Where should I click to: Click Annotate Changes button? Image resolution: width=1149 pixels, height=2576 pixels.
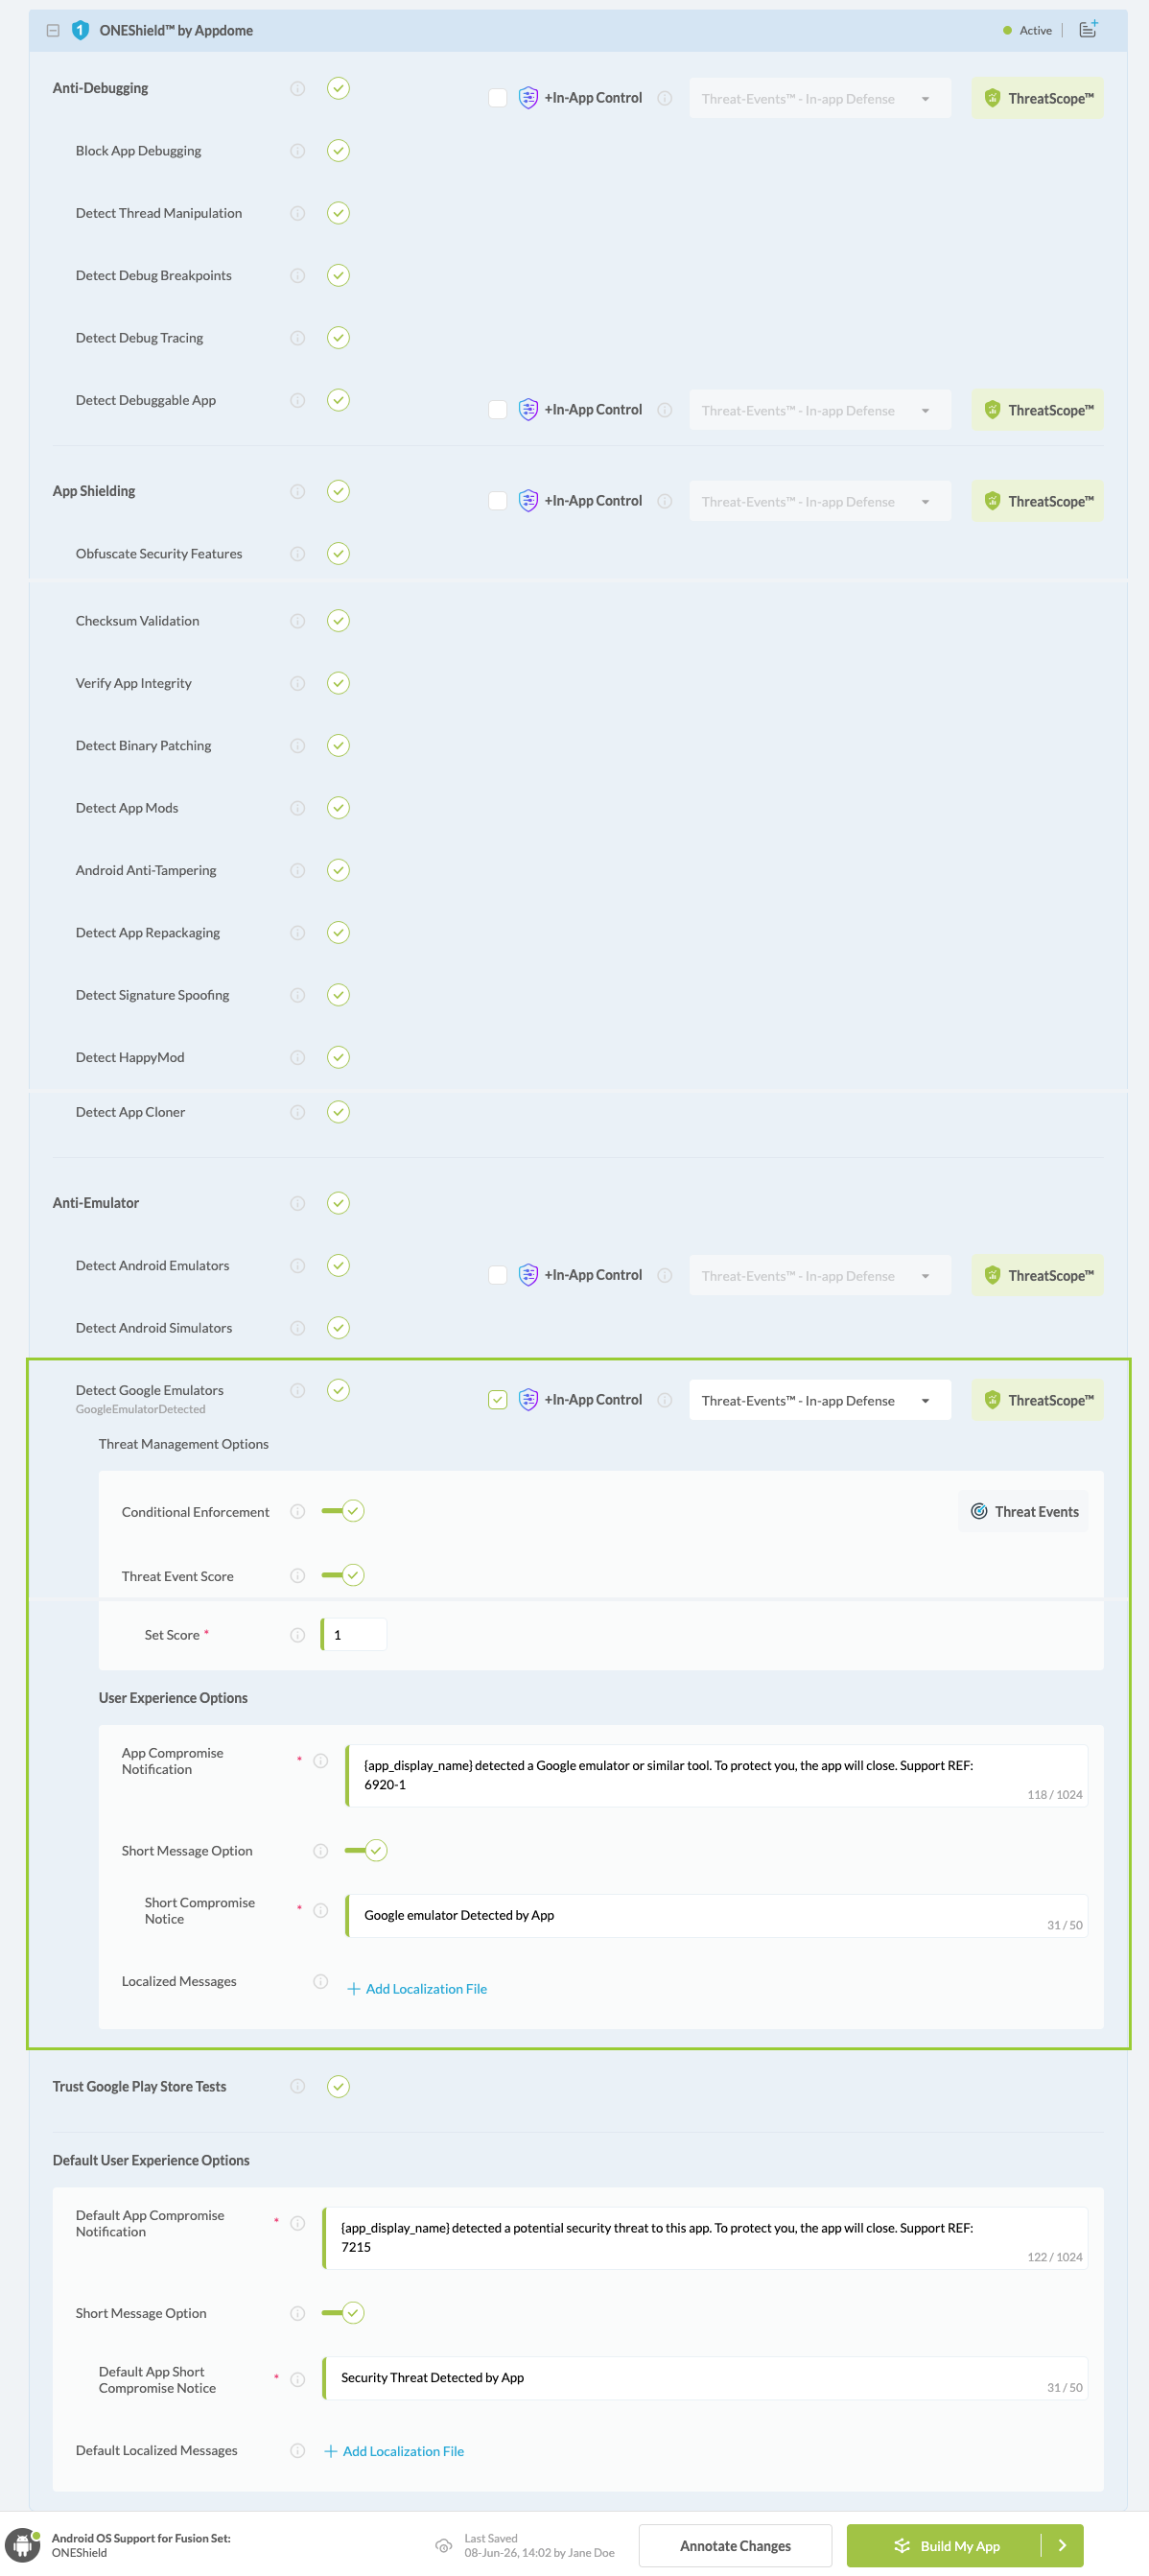[735, 2546]
